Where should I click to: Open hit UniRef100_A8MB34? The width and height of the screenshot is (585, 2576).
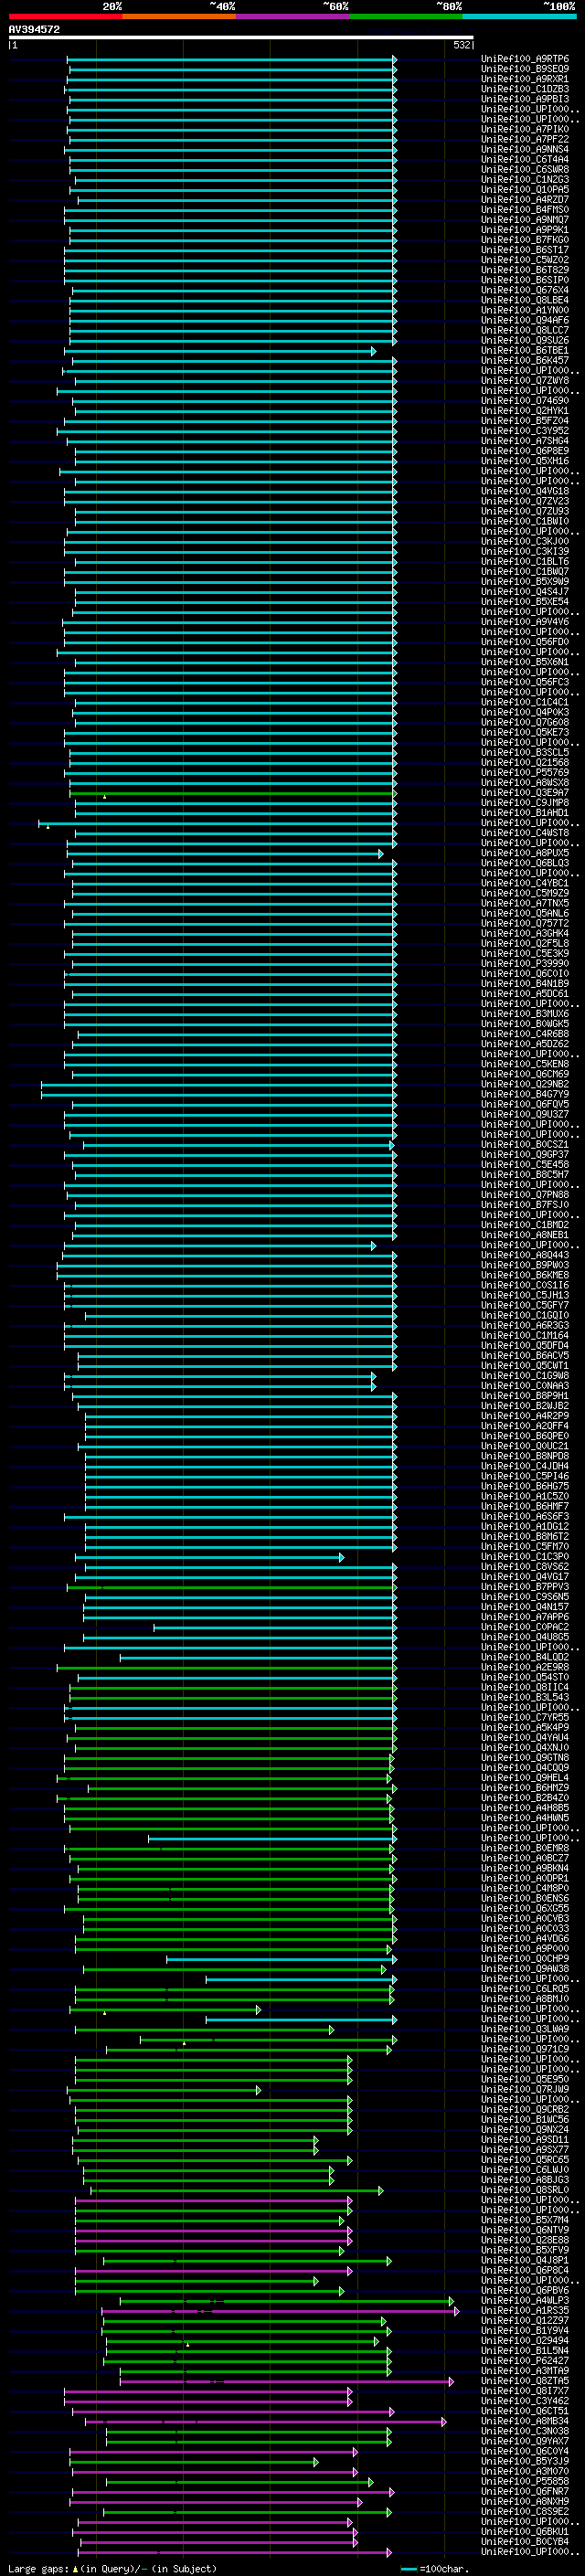coord(525,2421)
